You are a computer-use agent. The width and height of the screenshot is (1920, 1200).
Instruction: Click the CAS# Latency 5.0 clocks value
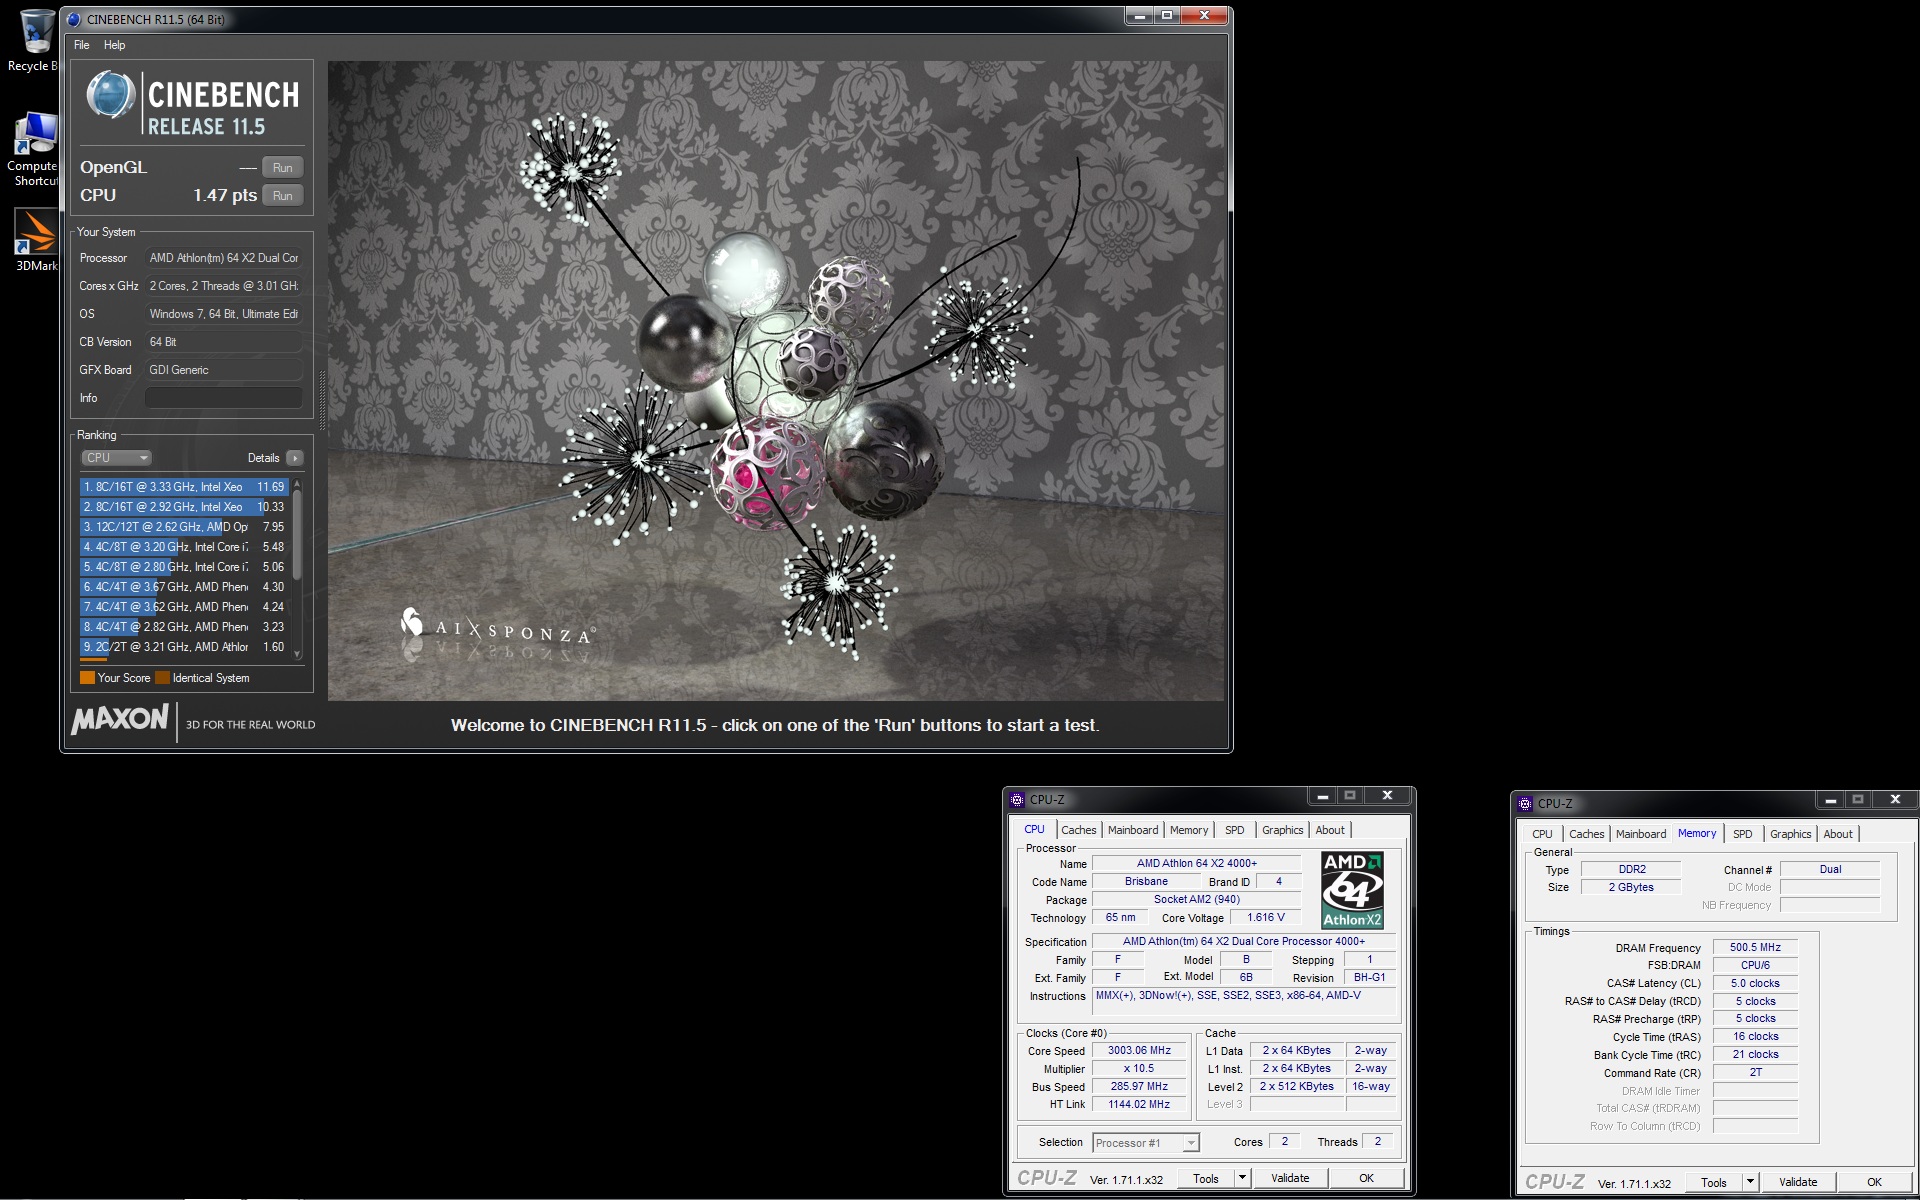[x=1755, y=984]
